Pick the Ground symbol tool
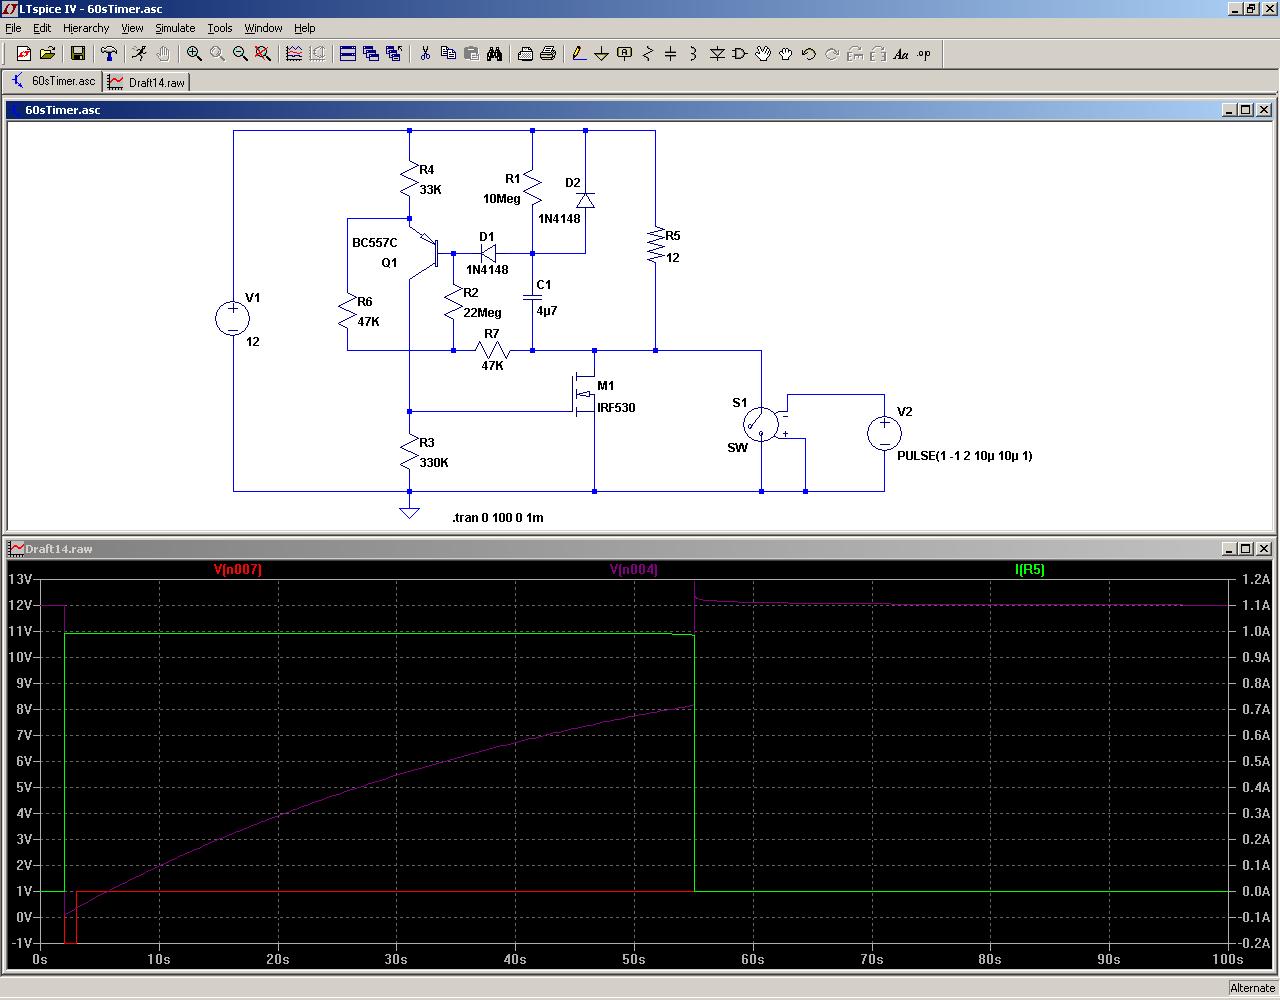 (601, 54)
